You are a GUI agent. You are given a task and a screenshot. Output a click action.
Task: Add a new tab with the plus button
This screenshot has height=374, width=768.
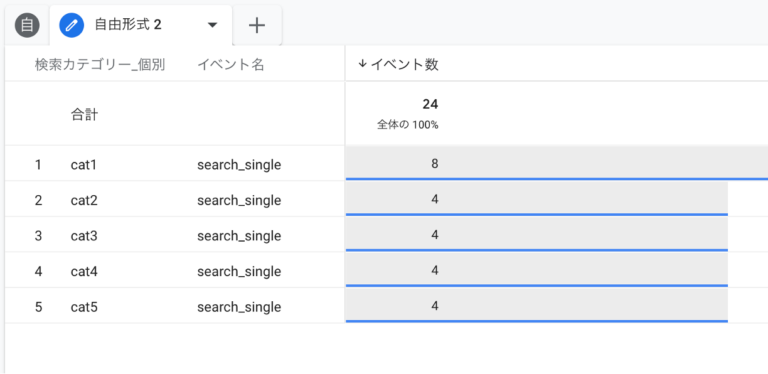(257, 25)
